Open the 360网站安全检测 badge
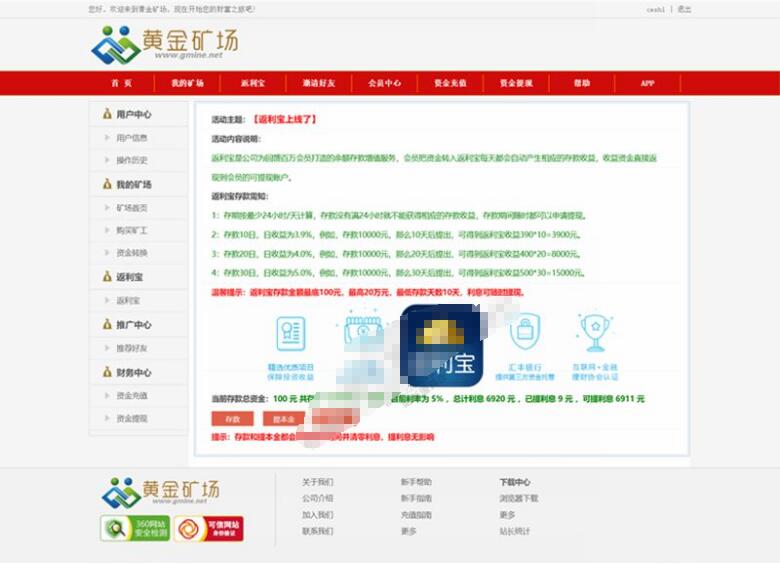The height and width of the screenshot is (564, 780). [135, 528]
